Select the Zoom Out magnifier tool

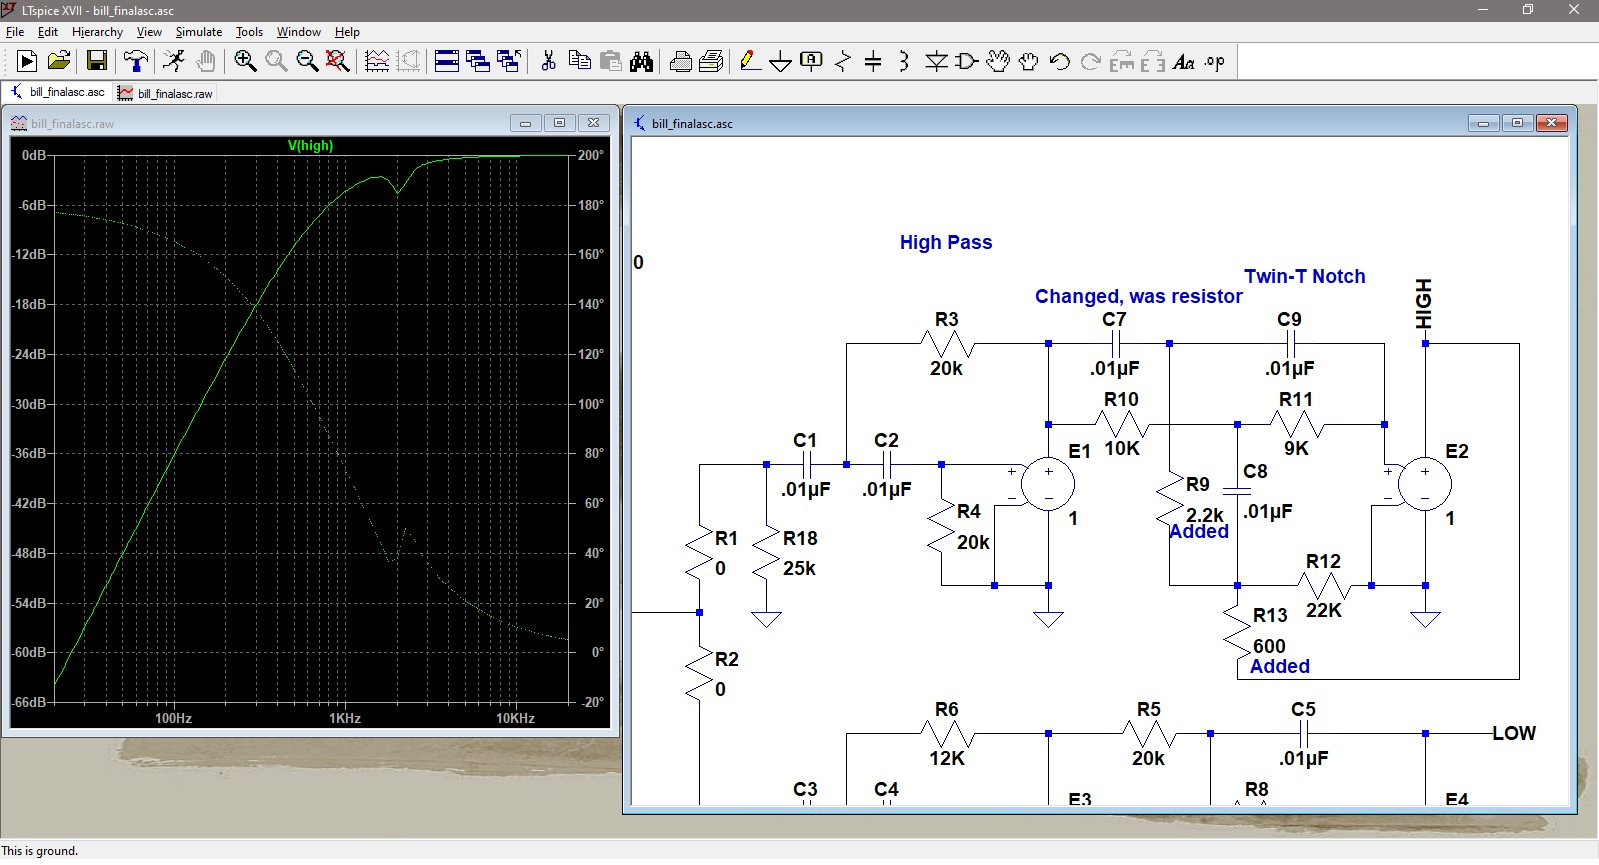(307, 62)
